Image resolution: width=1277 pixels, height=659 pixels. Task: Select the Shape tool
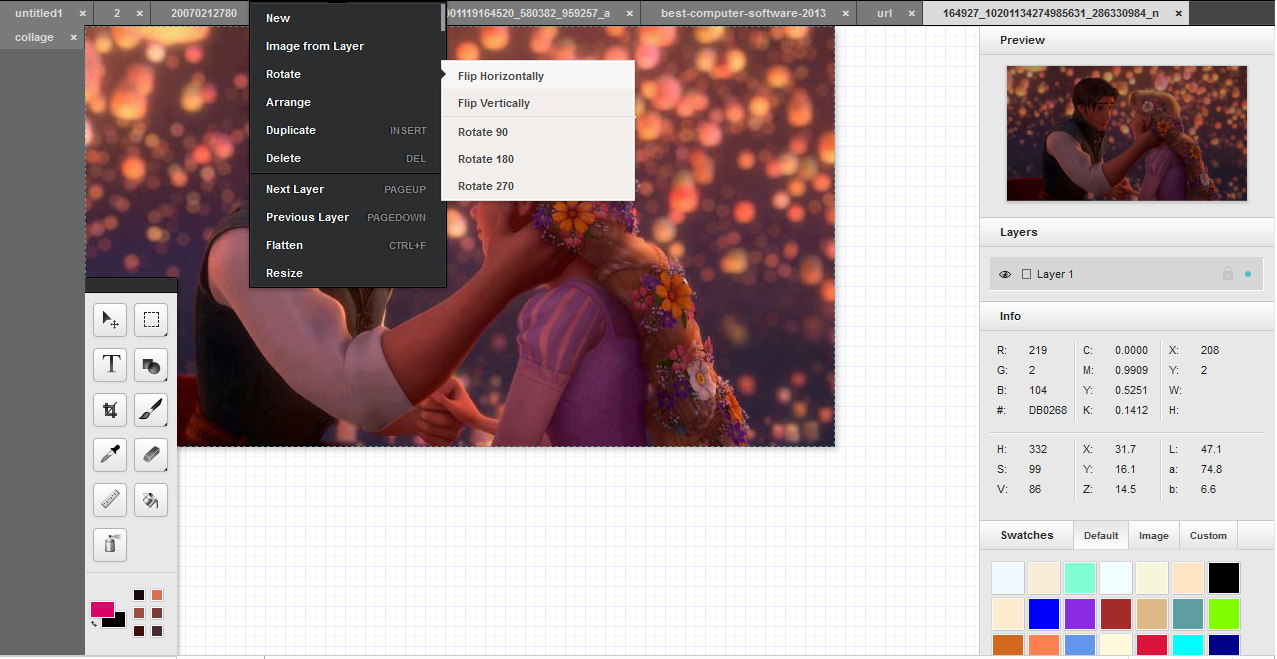click(151, 365)
